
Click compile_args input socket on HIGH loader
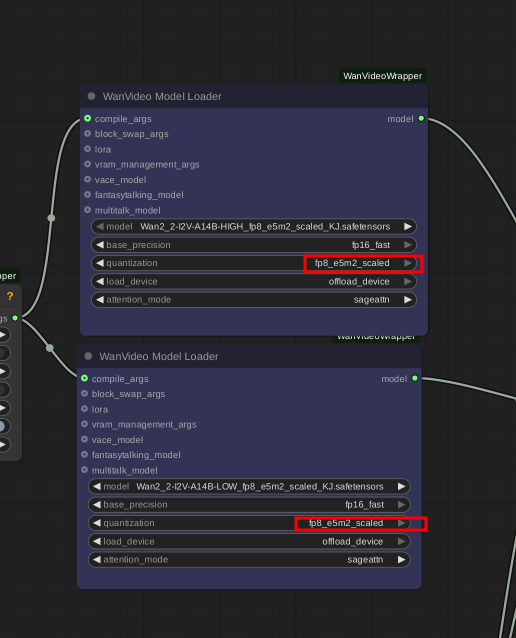(x=87, y=118)
